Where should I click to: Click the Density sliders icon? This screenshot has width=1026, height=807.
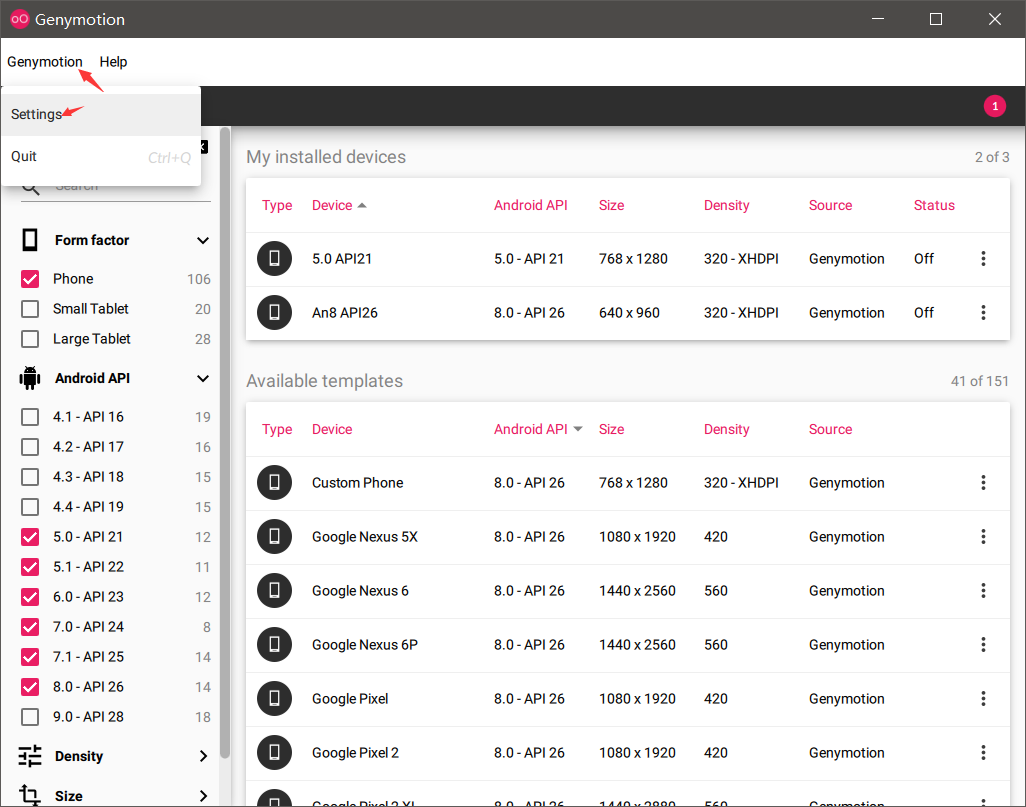coord(30,756)
